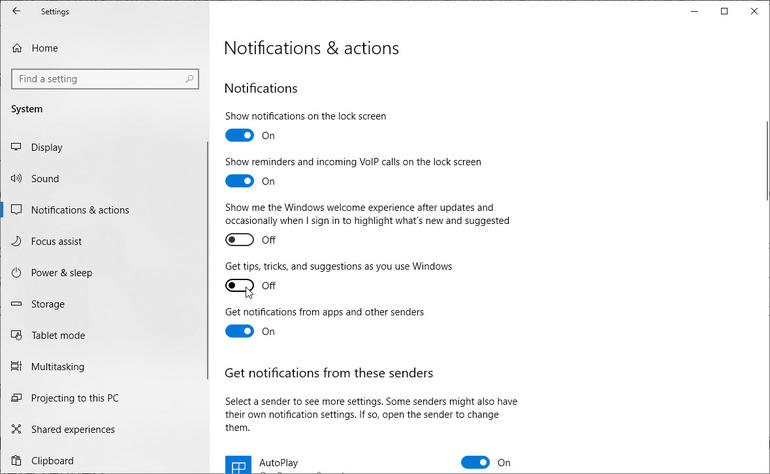This screenshot has height=474, width=770.
Task: Open Power & sleep settings
Action: point(61,273)
